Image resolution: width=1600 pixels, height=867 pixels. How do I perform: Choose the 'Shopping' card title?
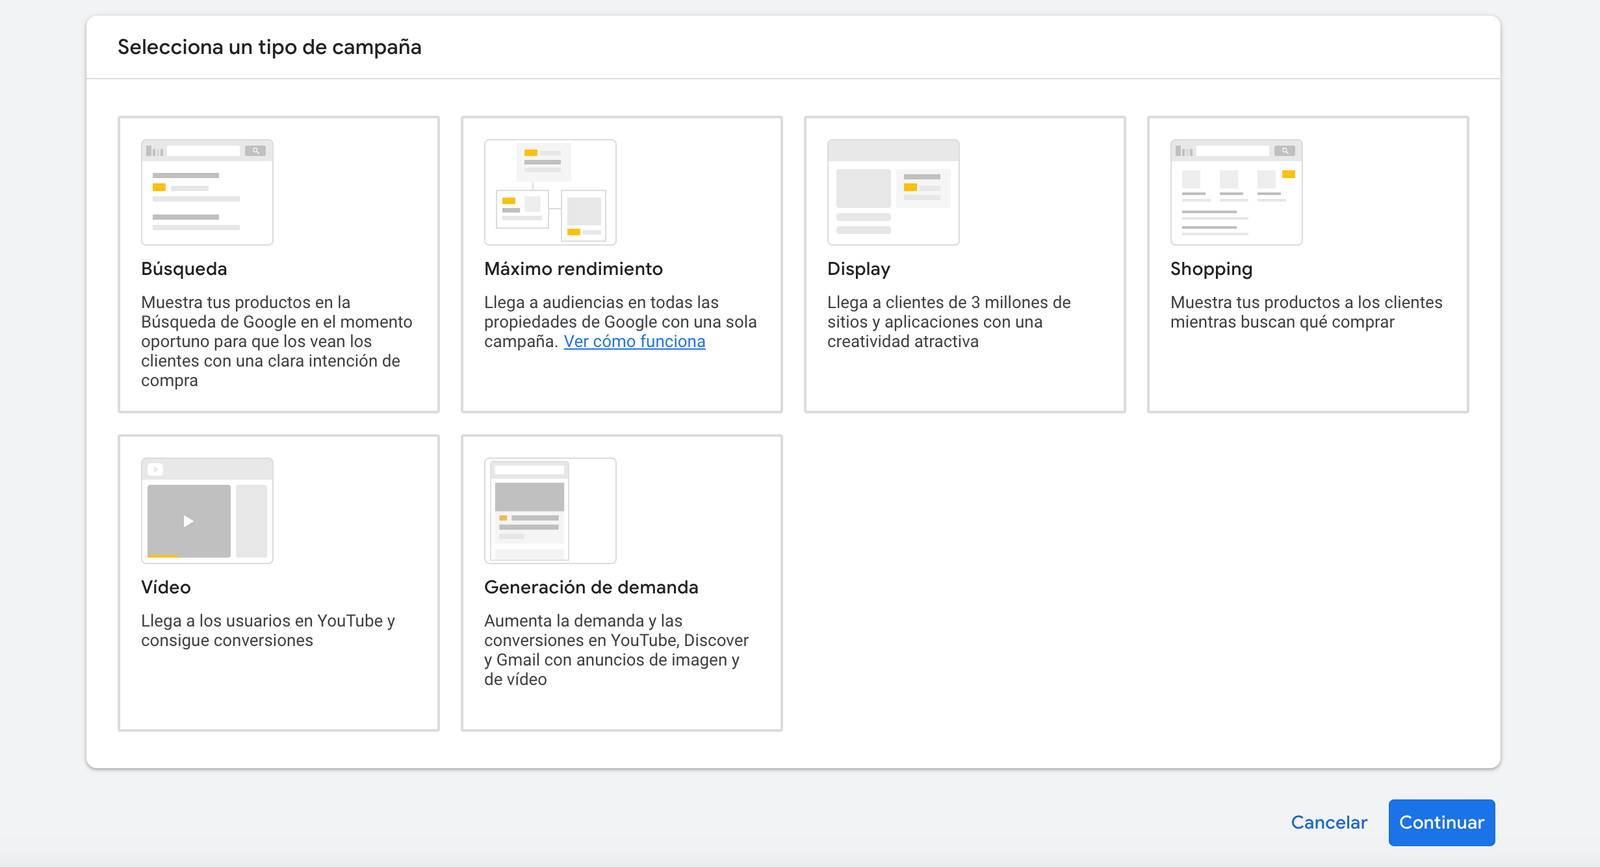pyautogui.click(x=1211, y=269)
